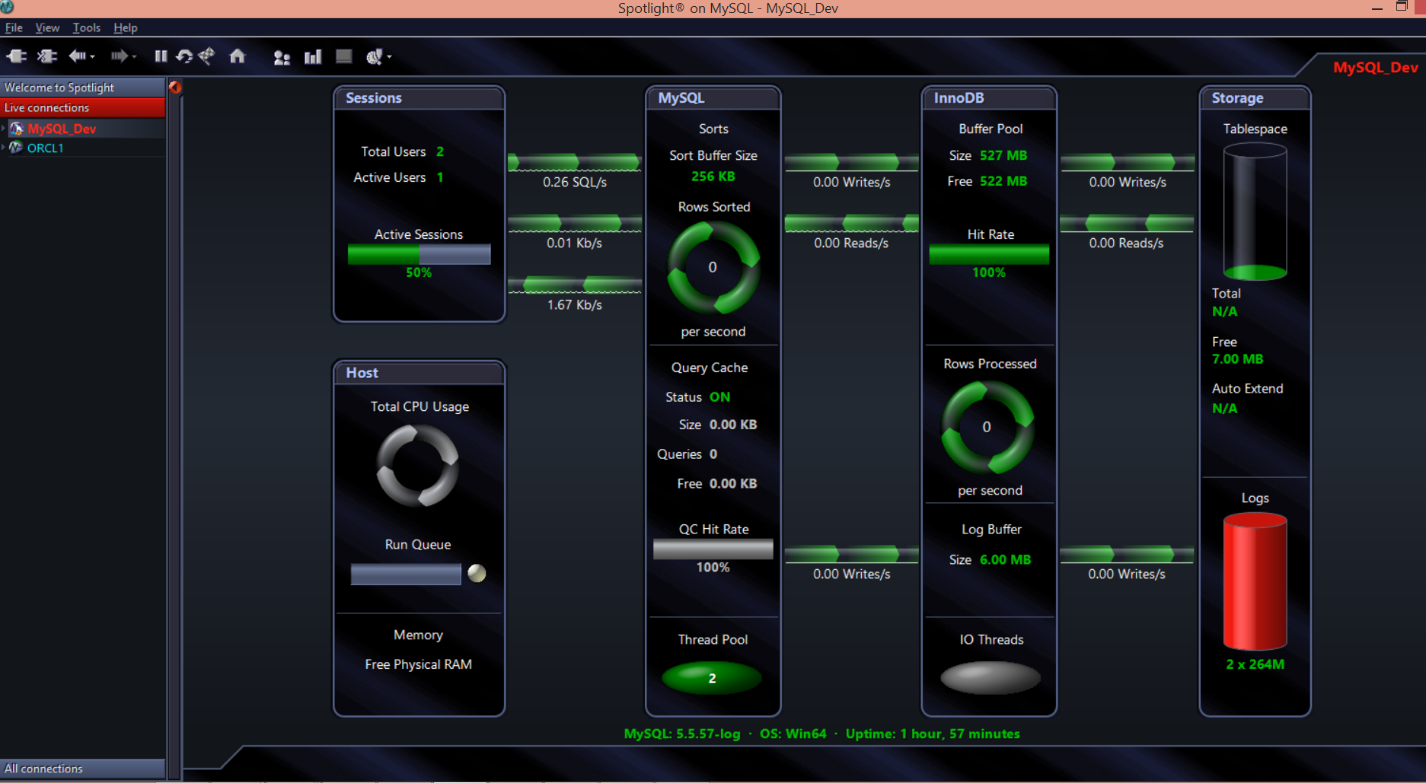Open the Tools menu
Screen dimensions: 1426x783
[87, 28]
